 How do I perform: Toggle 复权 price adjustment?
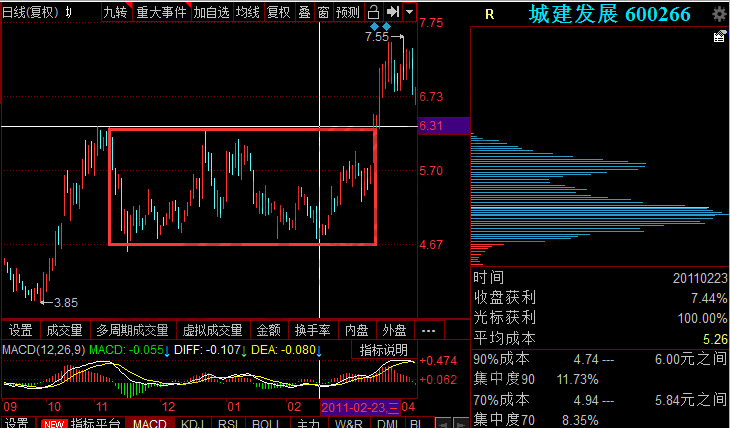pos(280,12)
